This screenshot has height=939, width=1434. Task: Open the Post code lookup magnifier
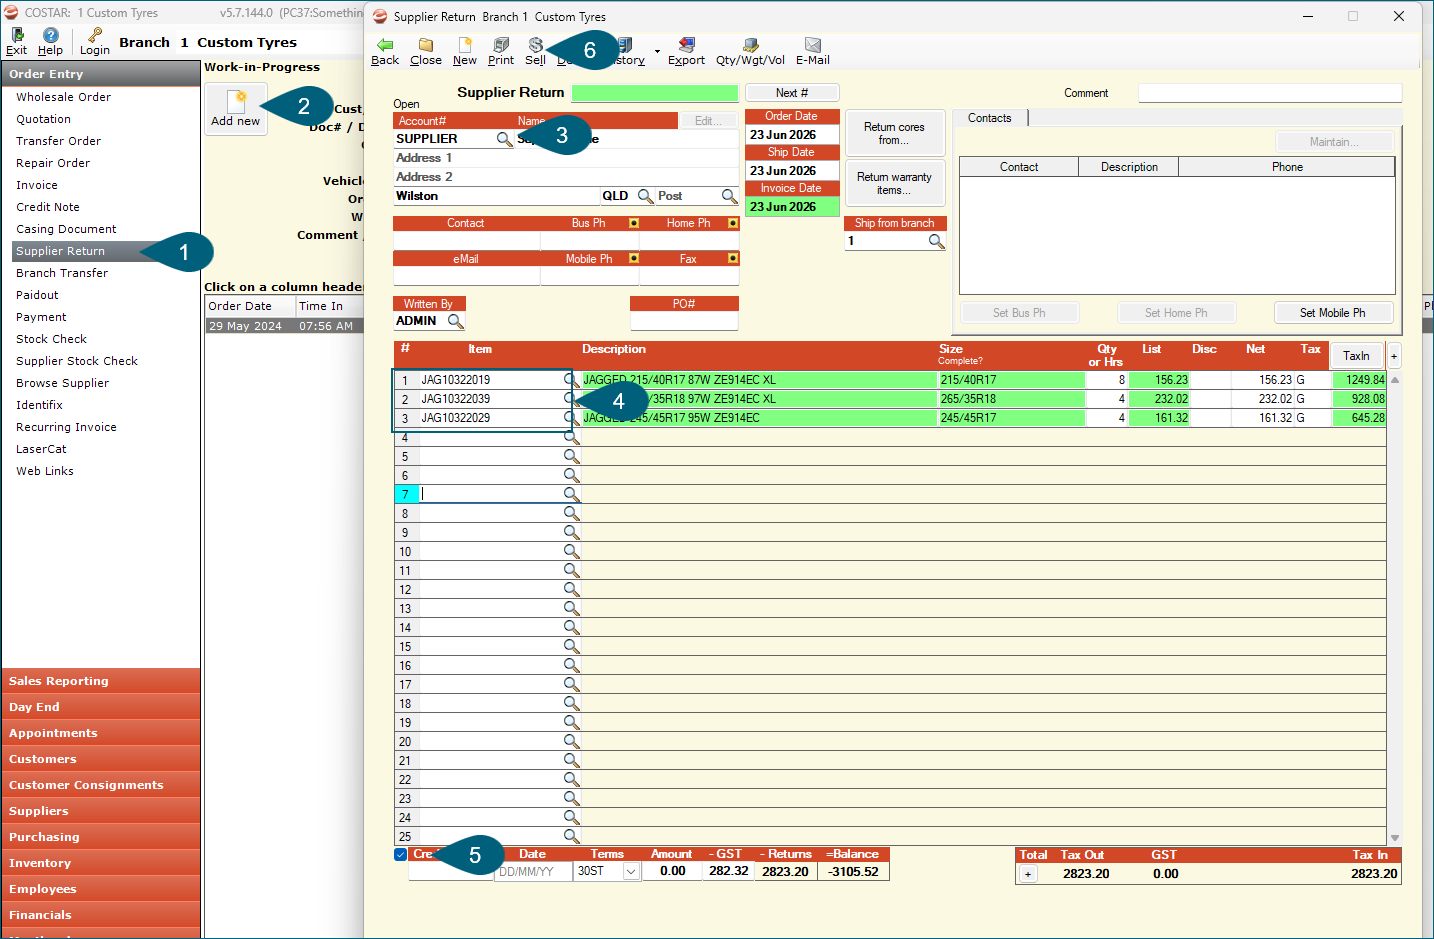point(730,196)
